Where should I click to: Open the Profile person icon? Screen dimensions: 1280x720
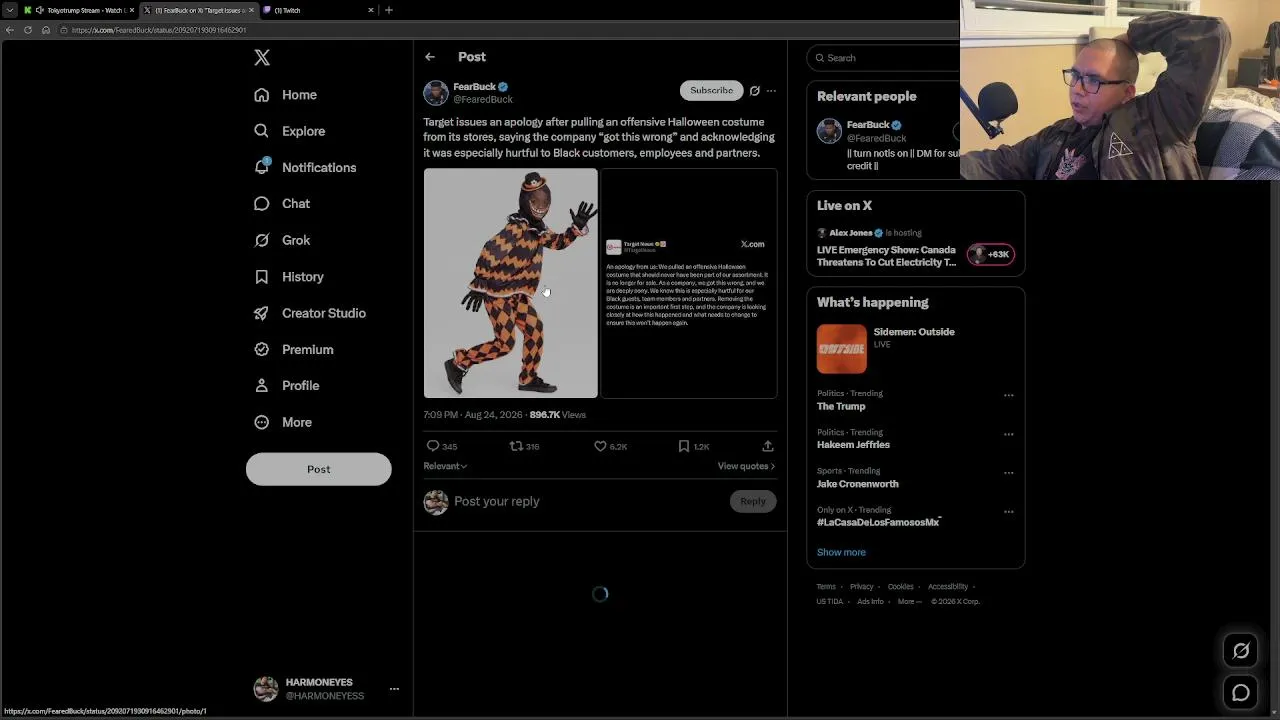click(262, 386)
